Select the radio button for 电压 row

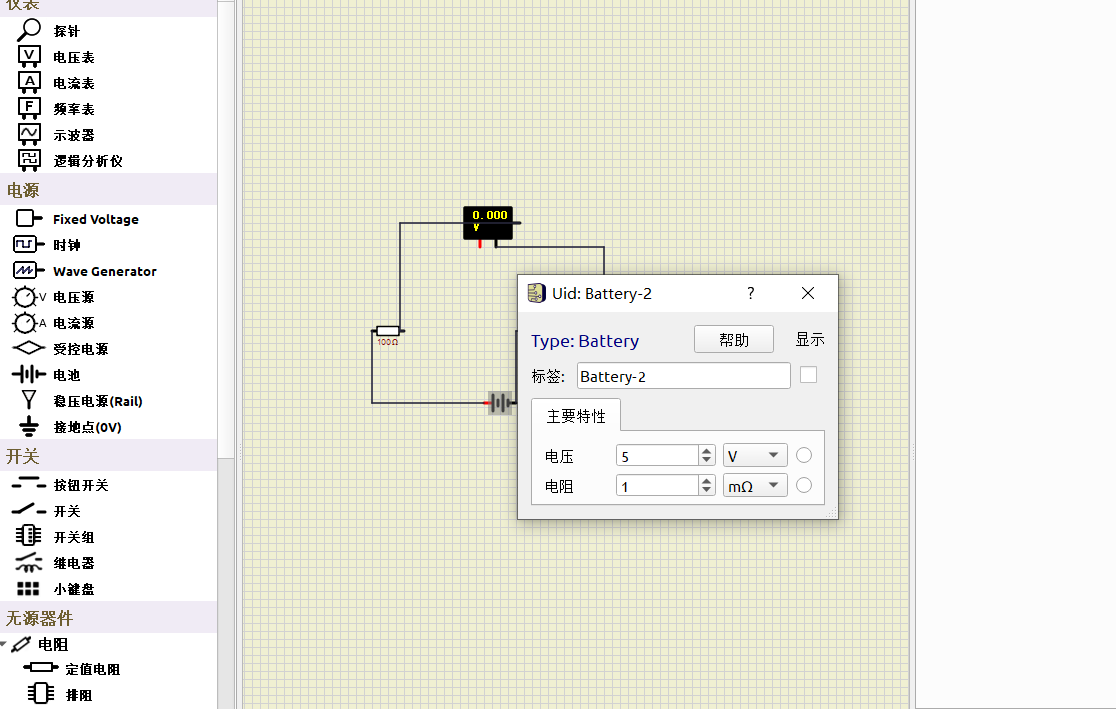point(804,456)
